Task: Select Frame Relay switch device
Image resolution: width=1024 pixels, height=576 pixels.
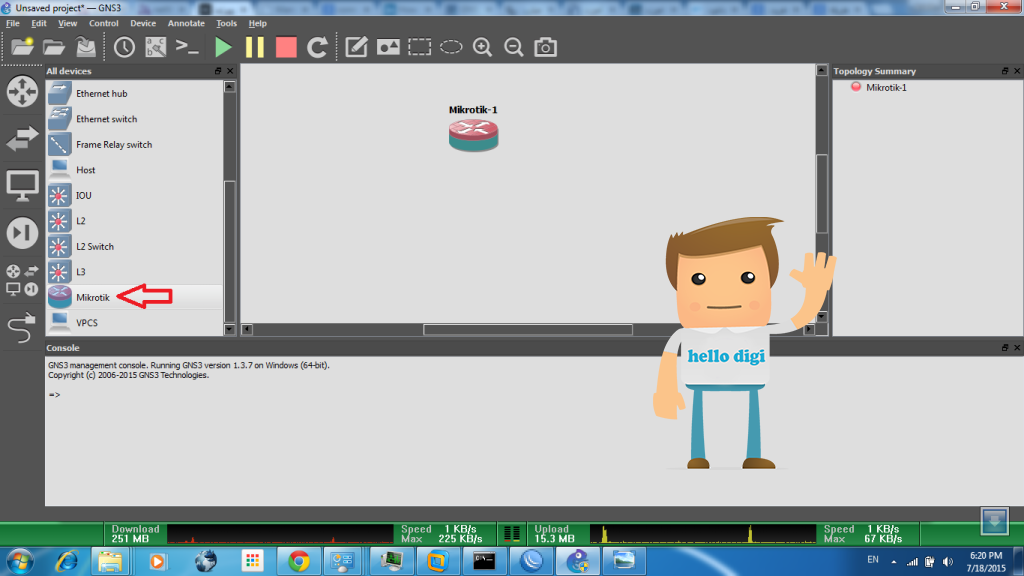Action: [135, 144]
